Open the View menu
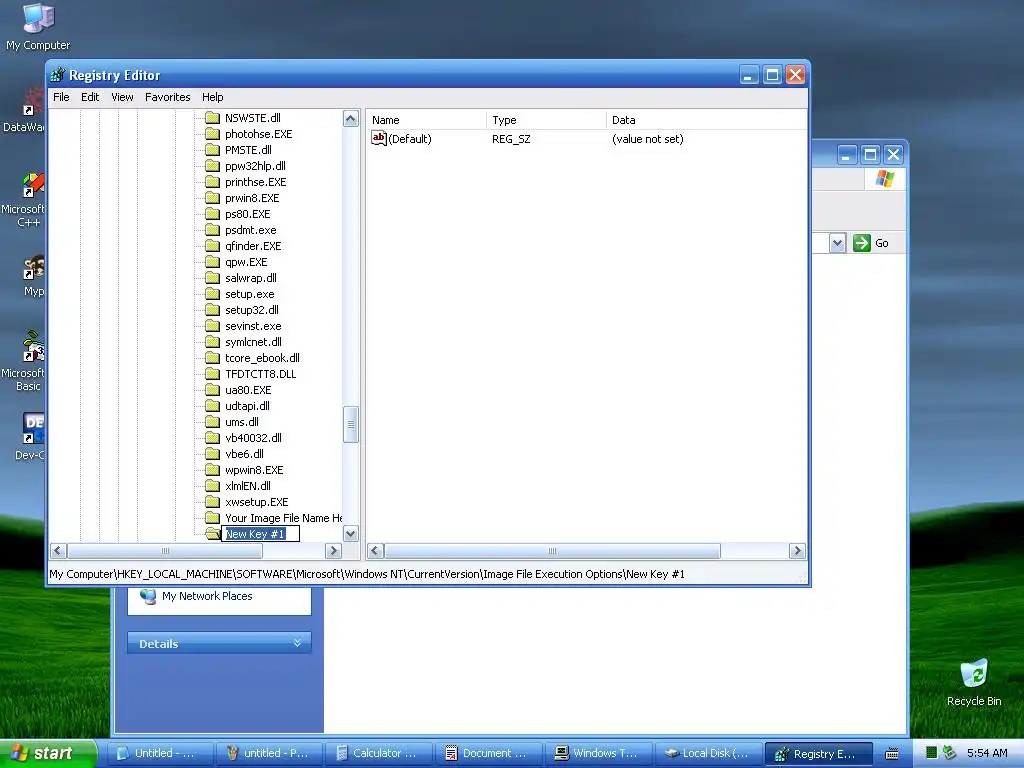The image size is (1024, 768). pyautogui.click(x=122, y=97)
